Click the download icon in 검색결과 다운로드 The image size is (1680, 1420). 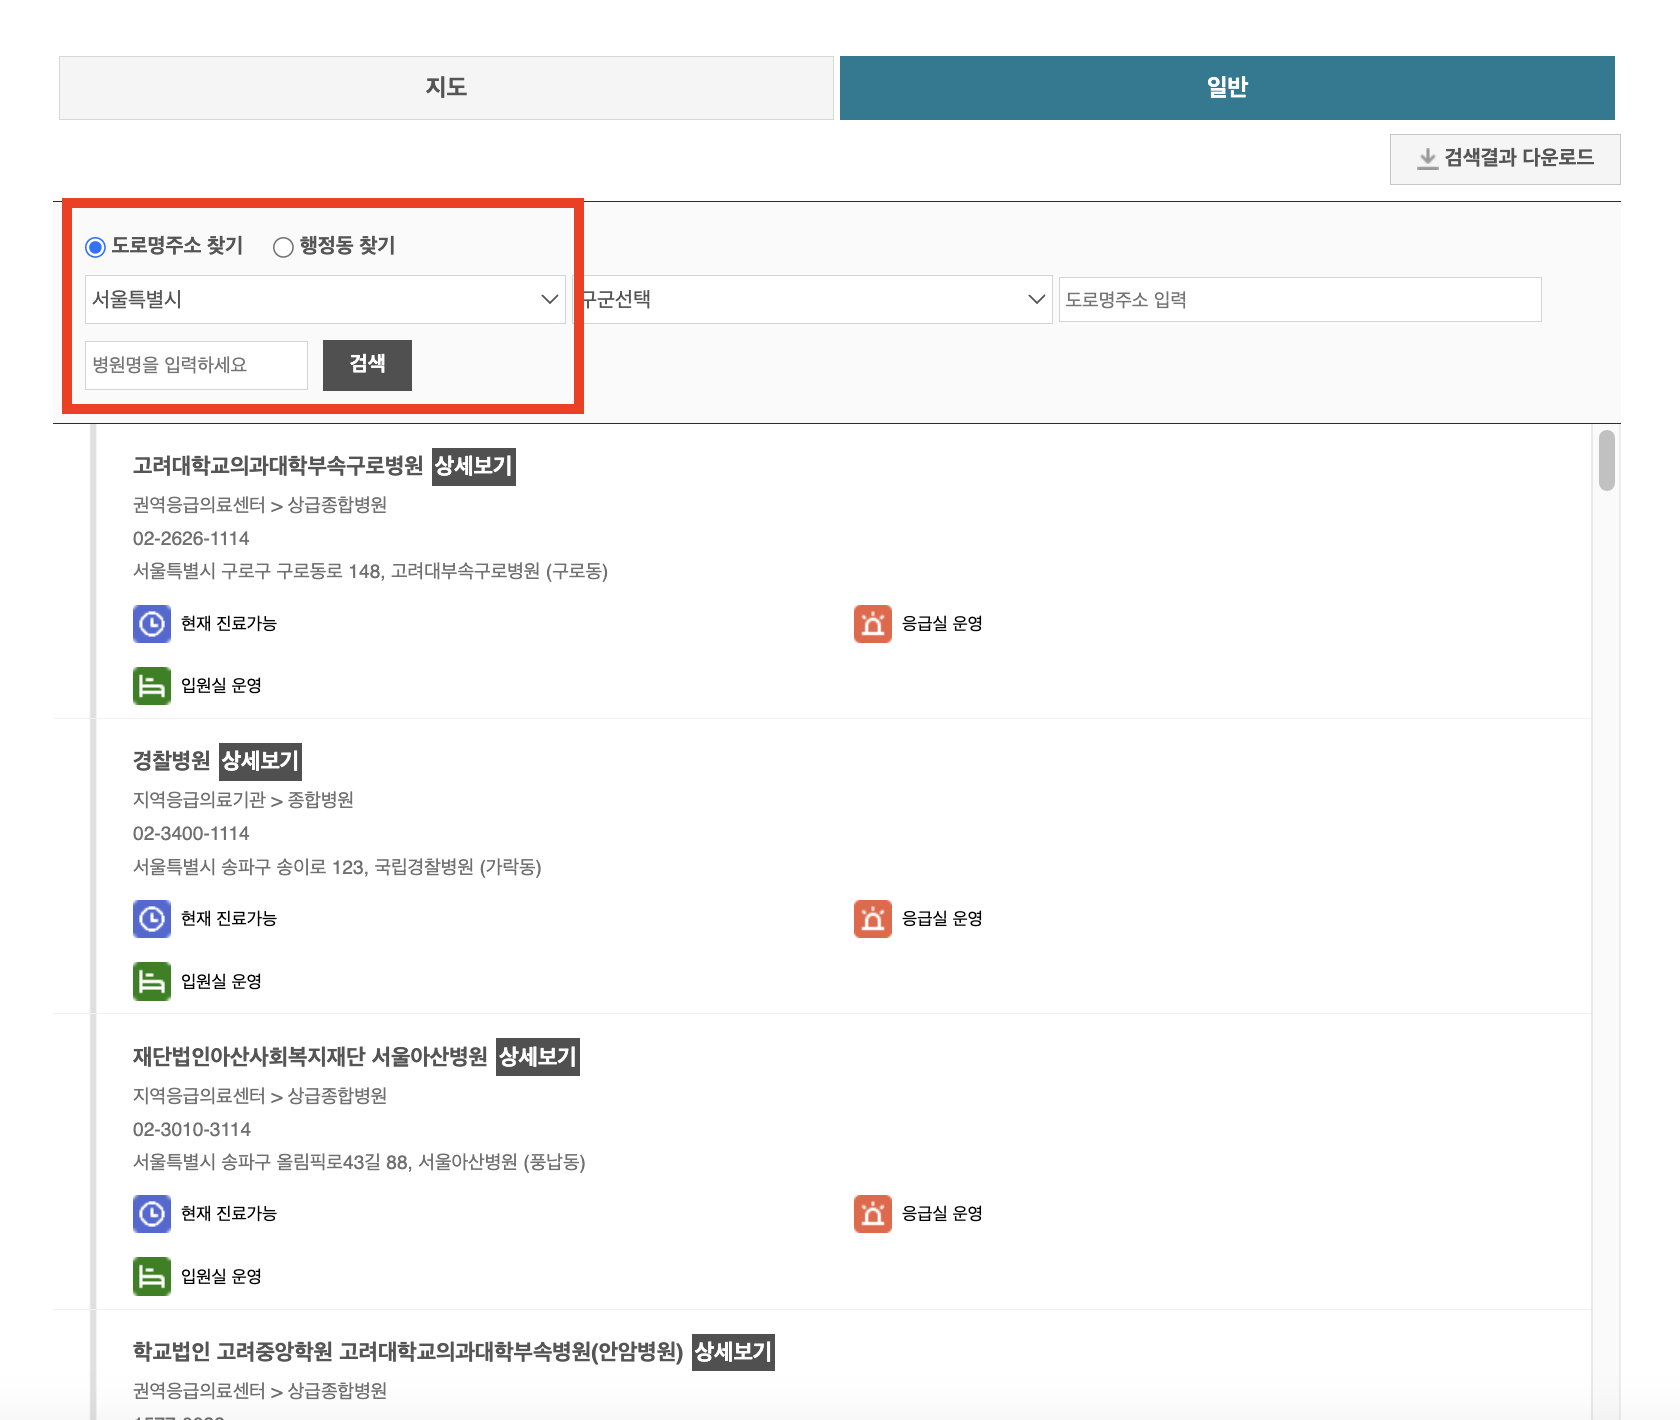pyautogui.click(x=1428, y=158)
